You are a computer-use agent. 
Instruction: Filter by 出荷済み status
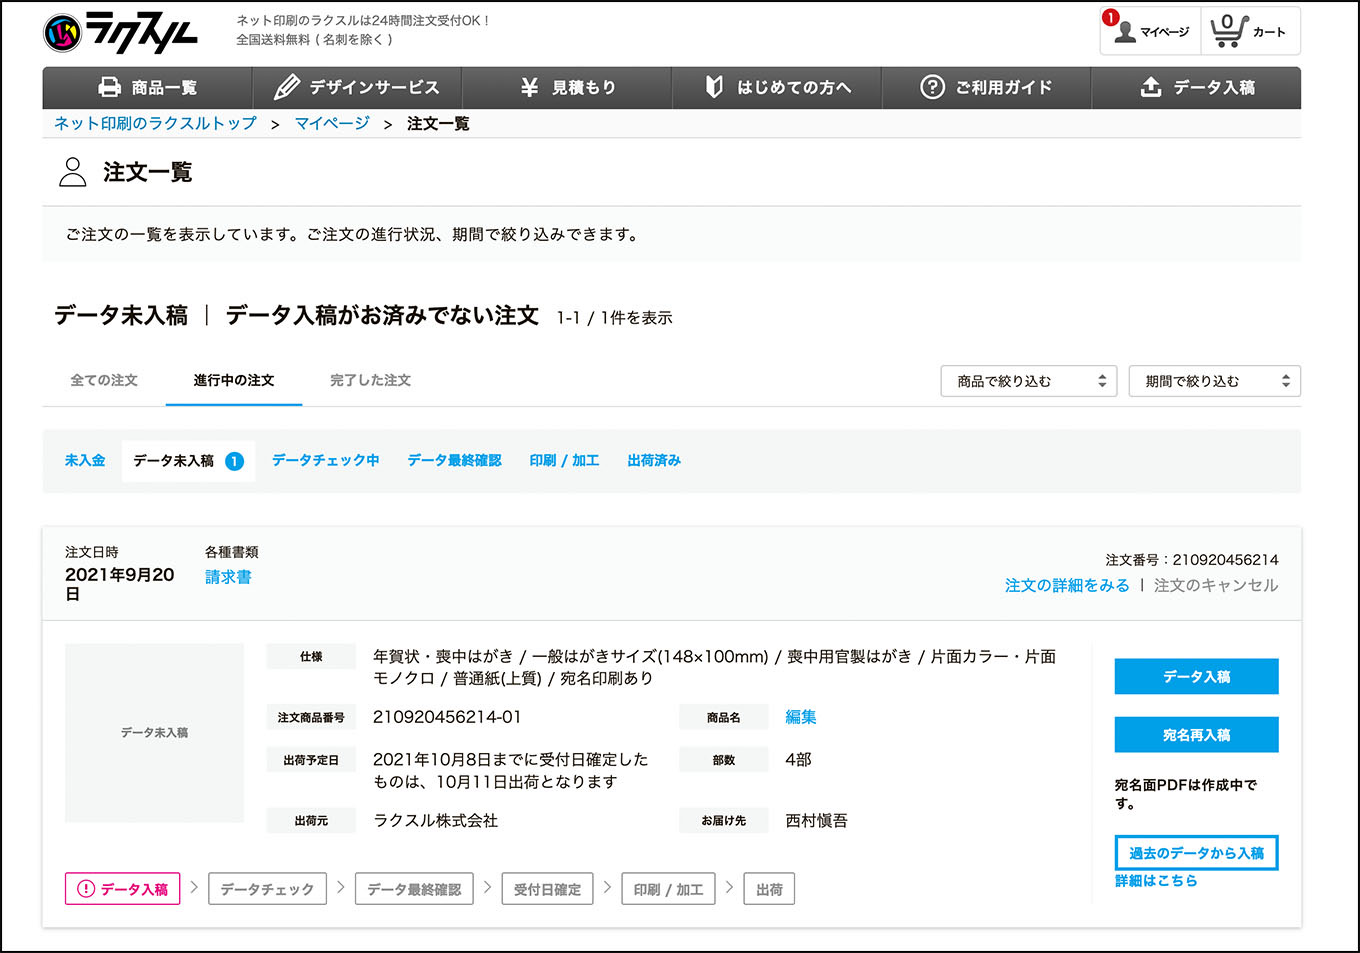654,460
